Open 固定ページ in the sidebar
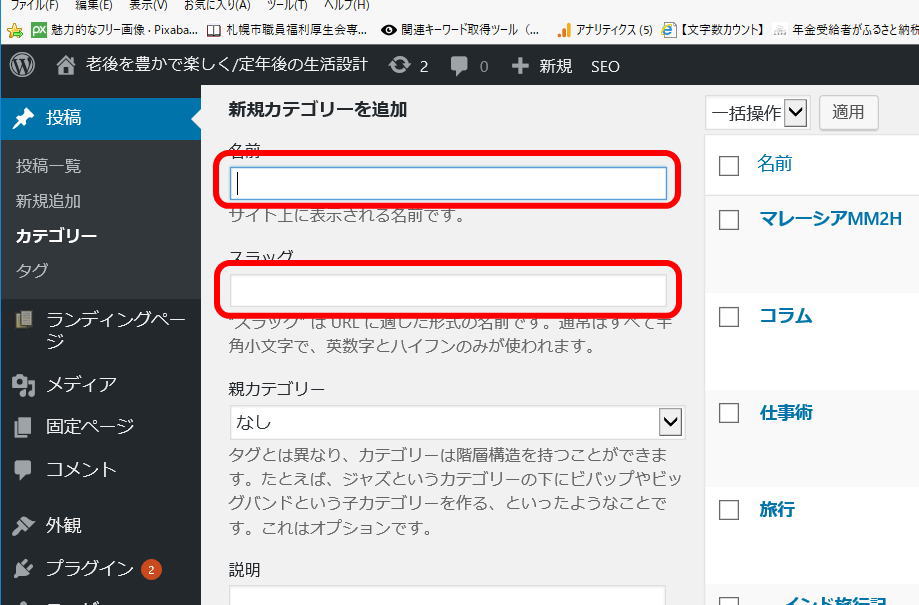The image size is (919, 605). [89, 427]
